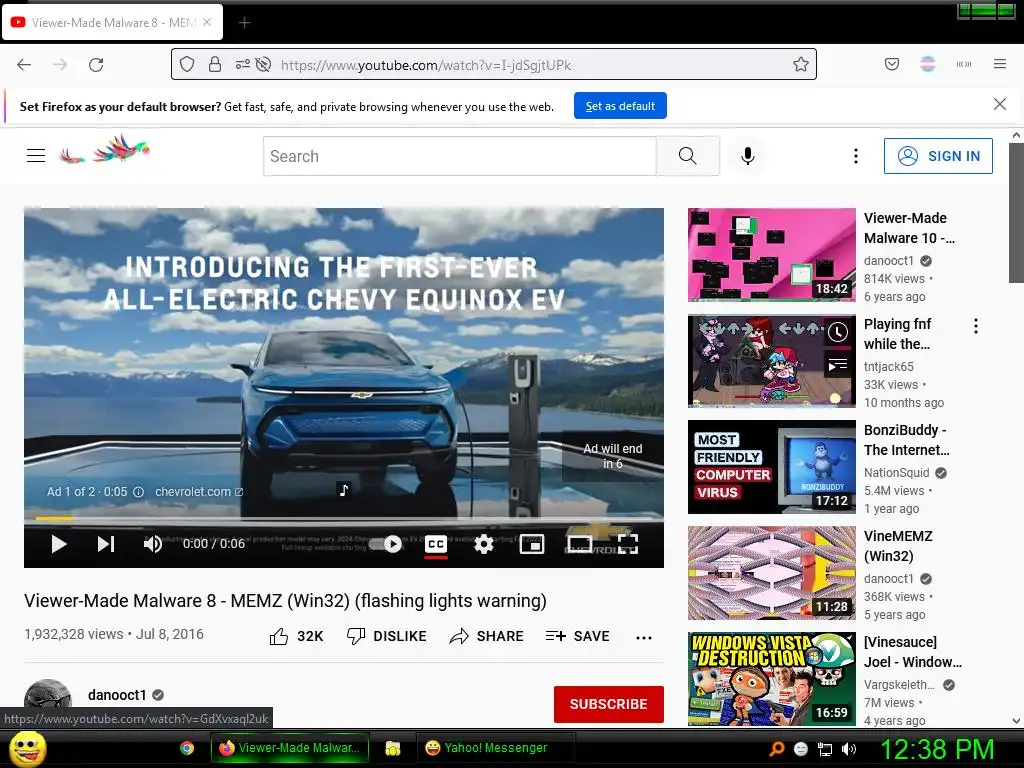Viewport: 1024px width, 768px height.
Task: Skip to next video with the next button
Action: click(x=106, y=543)
